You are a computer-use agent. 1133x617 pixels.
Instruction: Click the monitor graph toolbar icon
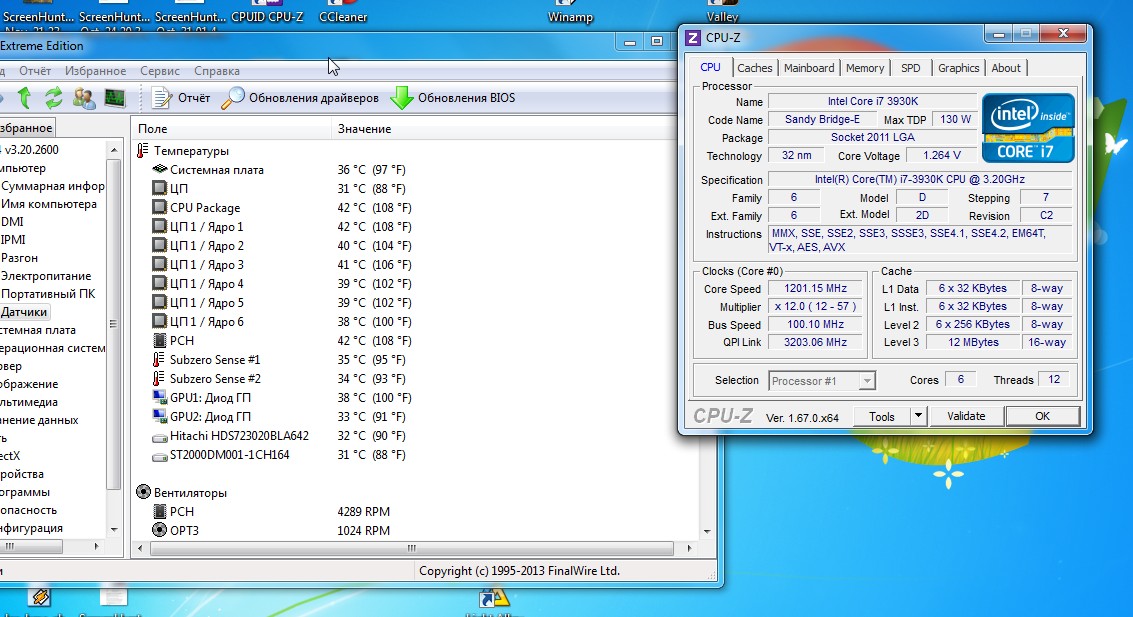(114, 98)
